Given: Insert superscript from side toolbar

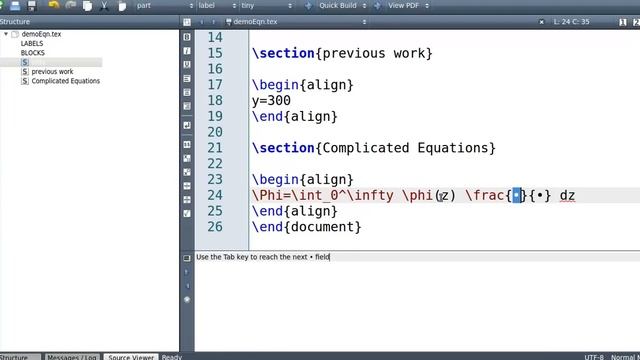Looking at the screenshot, I should click(x=187, y=172).
